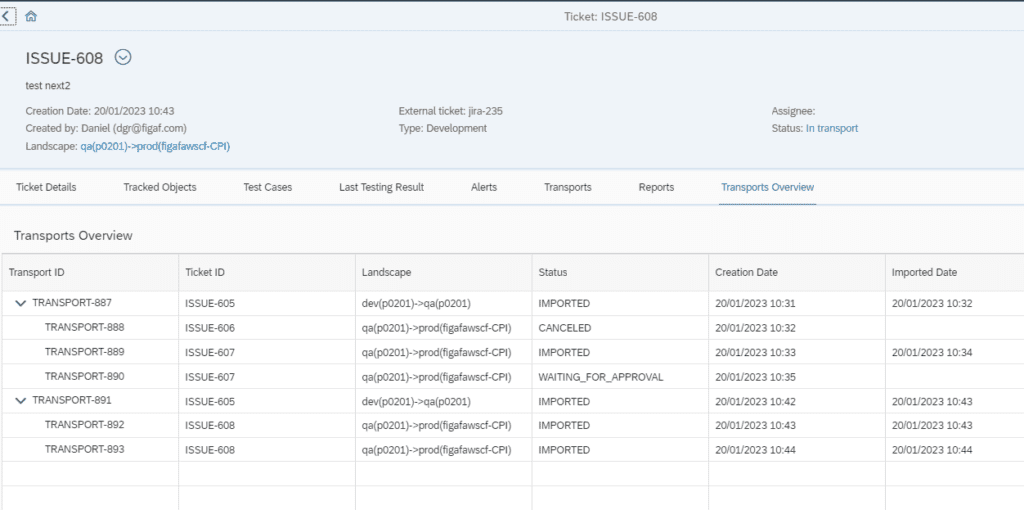The width and height of the screenshot is (1024, 510).
Task: Click the Created by Daniel text
Action: (107, 129)
